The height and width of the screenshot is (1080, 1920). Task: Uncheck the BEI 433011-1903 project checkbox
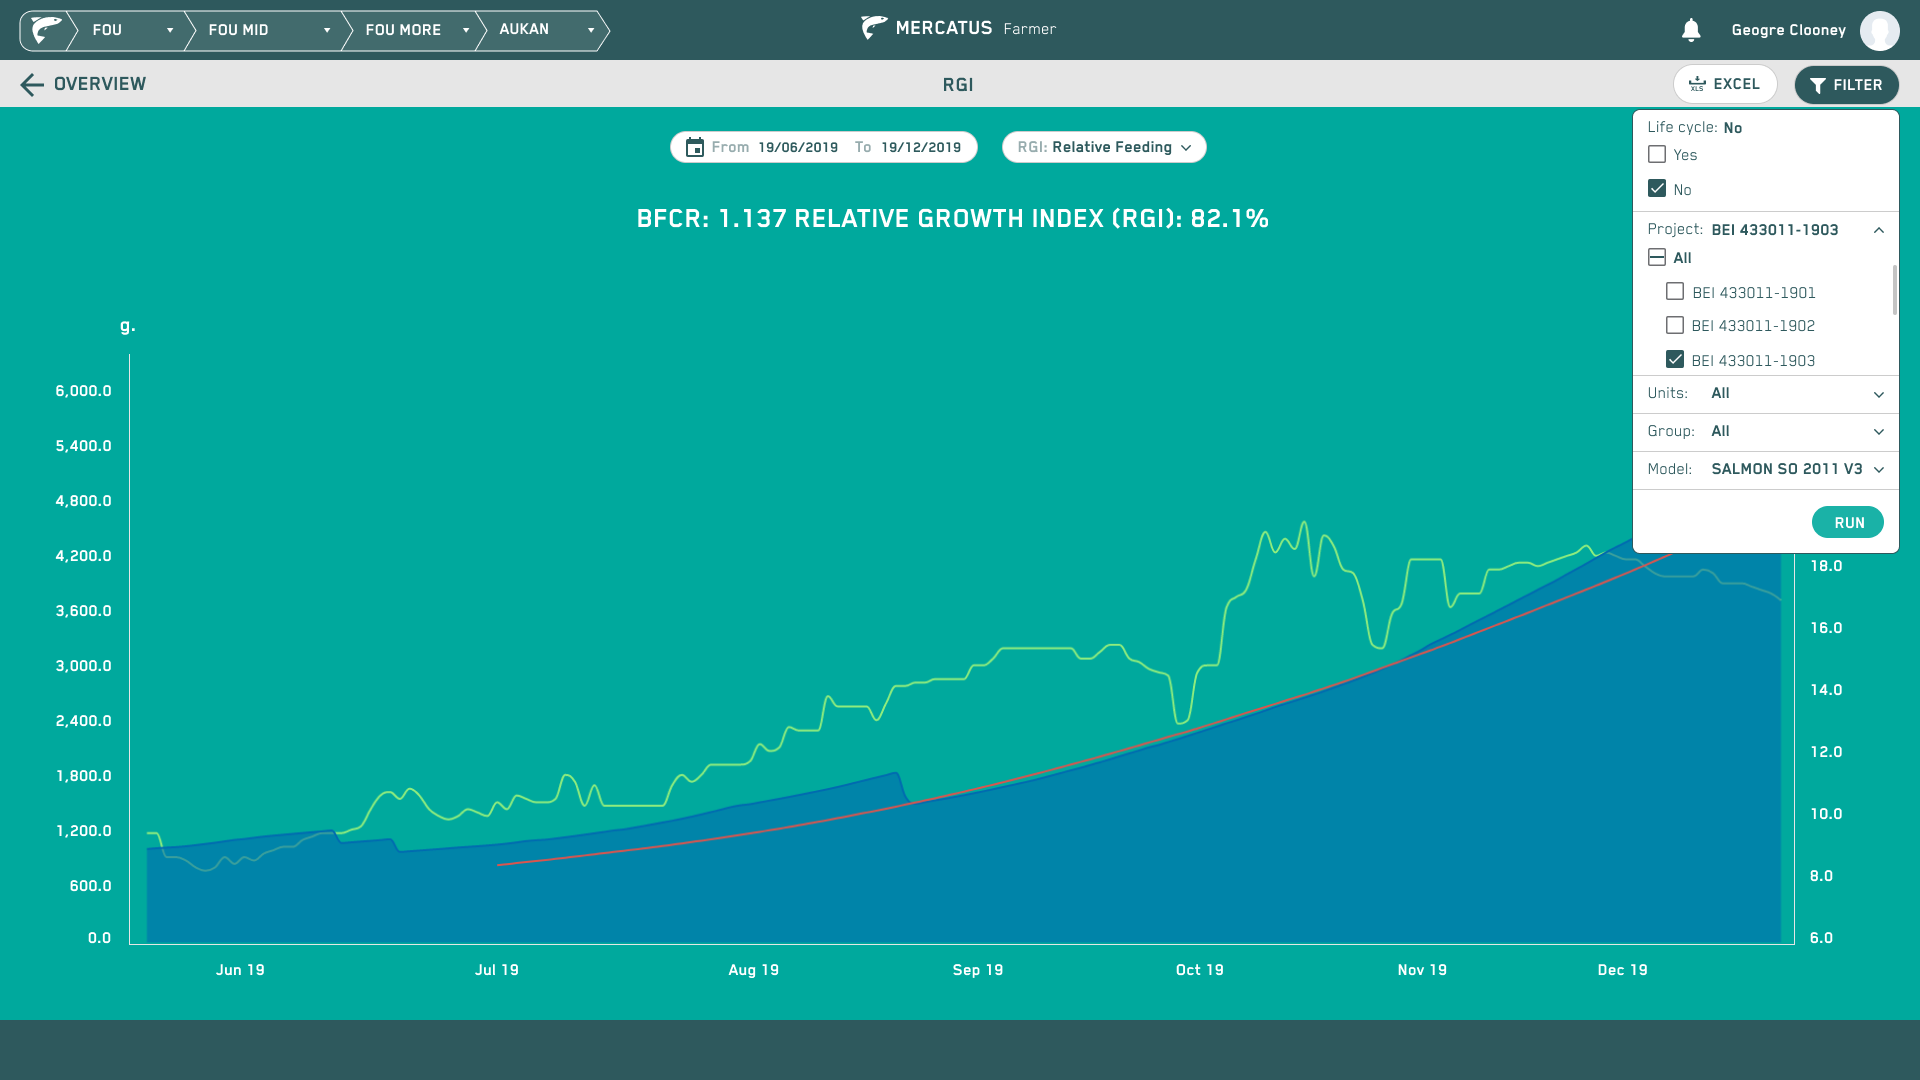1675,359
